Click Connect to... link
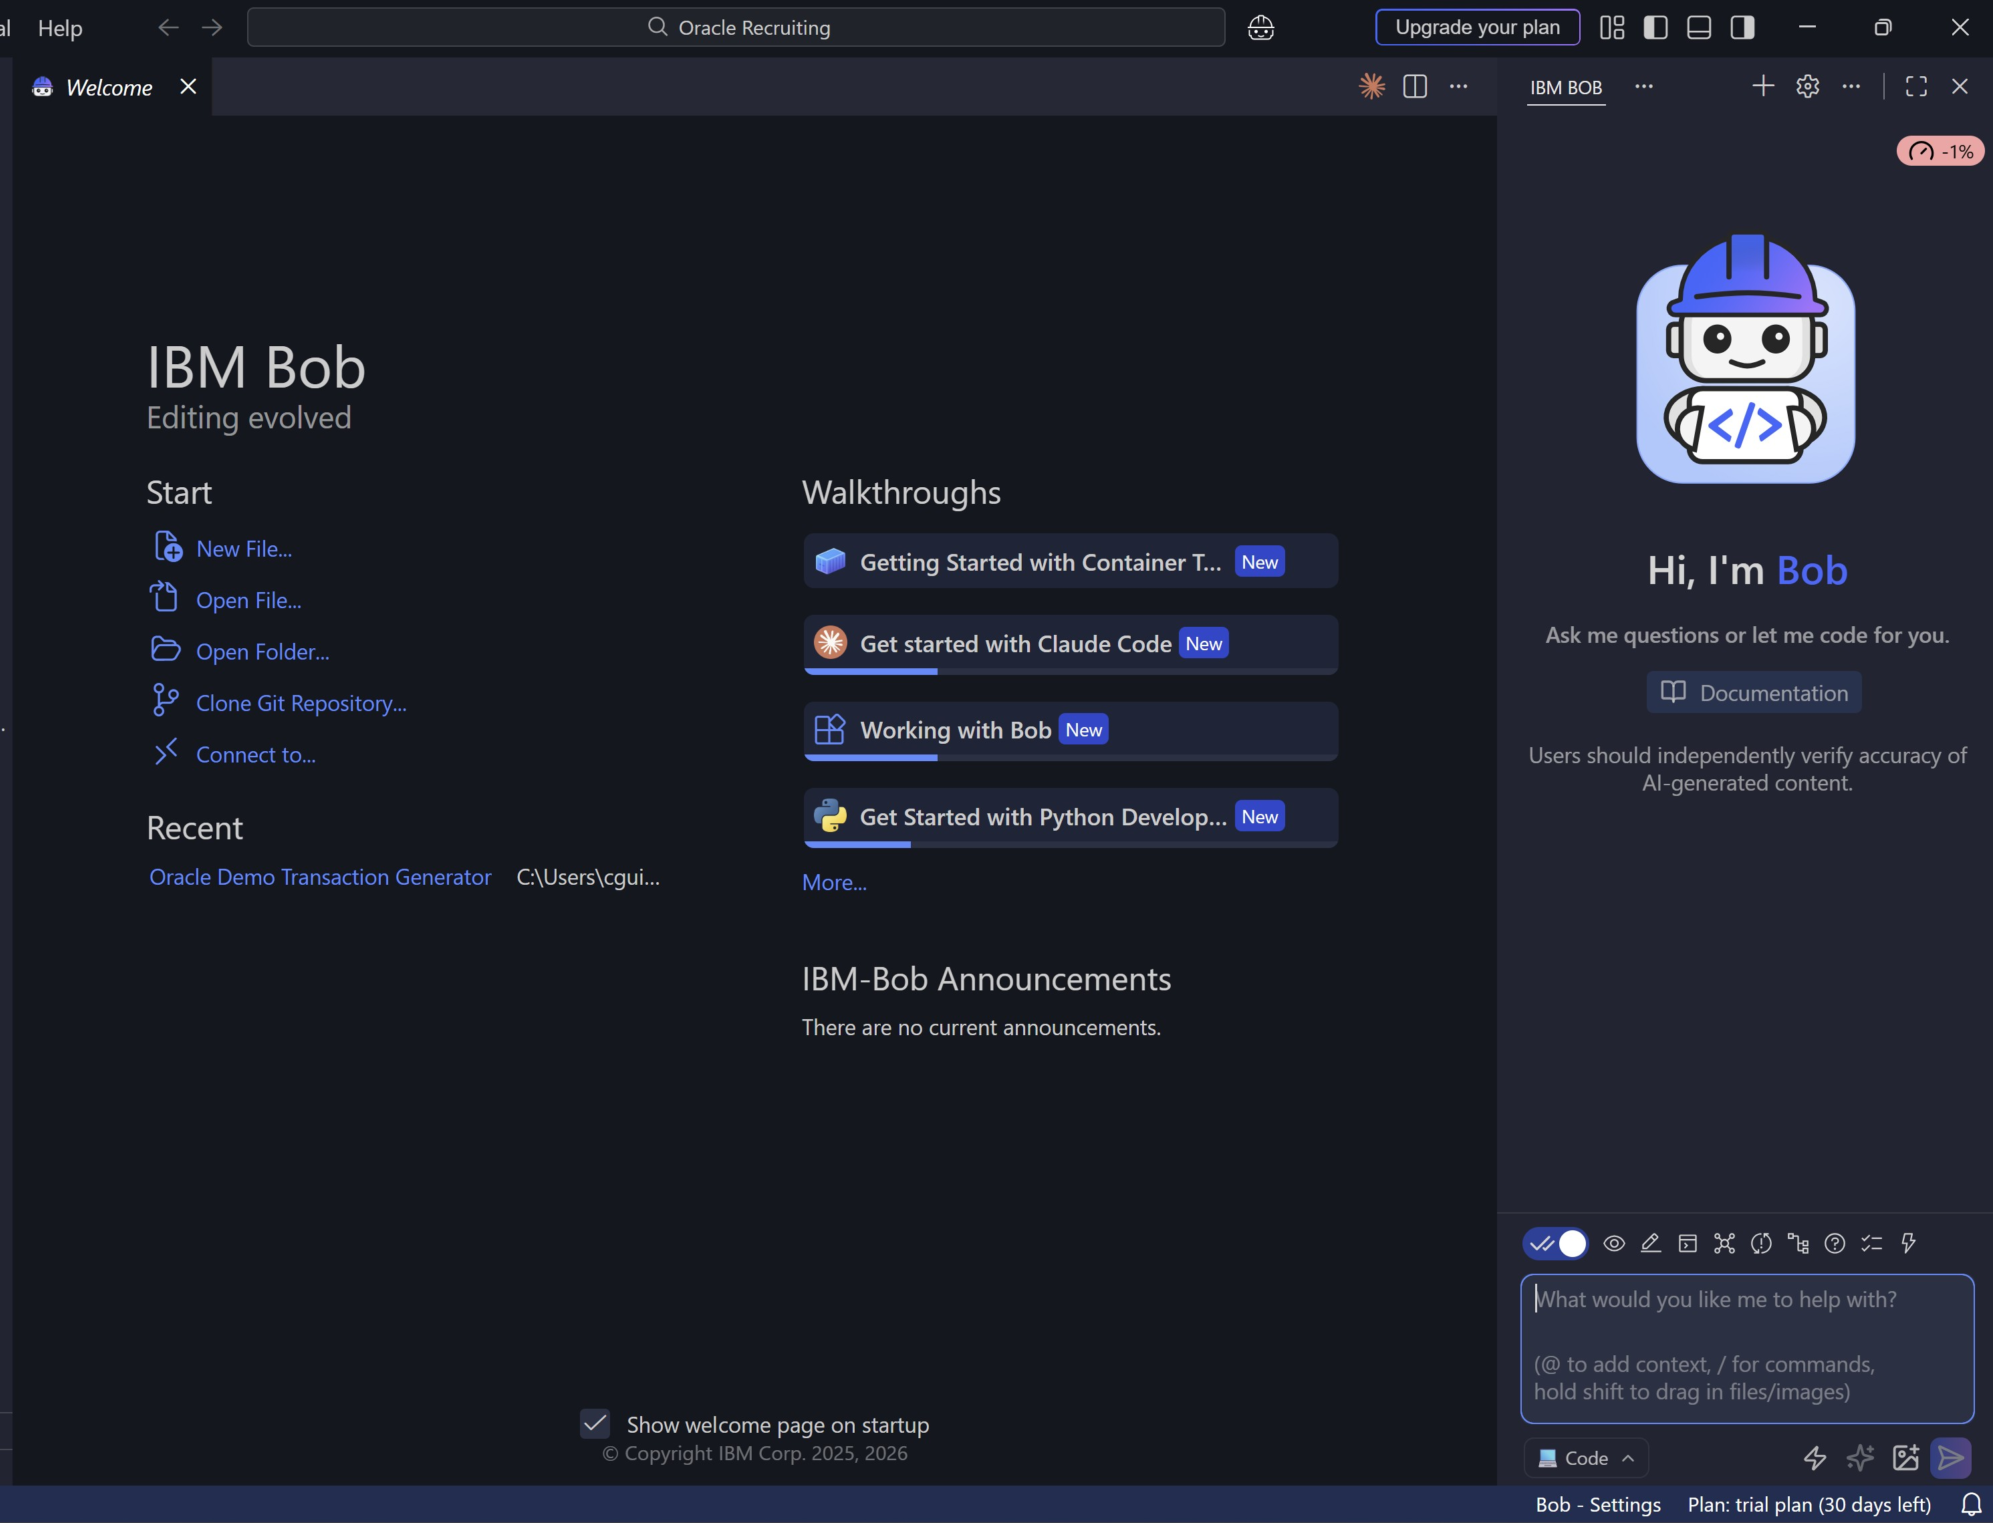Viewport: 1993px width, 1523px height. [256, 754]
